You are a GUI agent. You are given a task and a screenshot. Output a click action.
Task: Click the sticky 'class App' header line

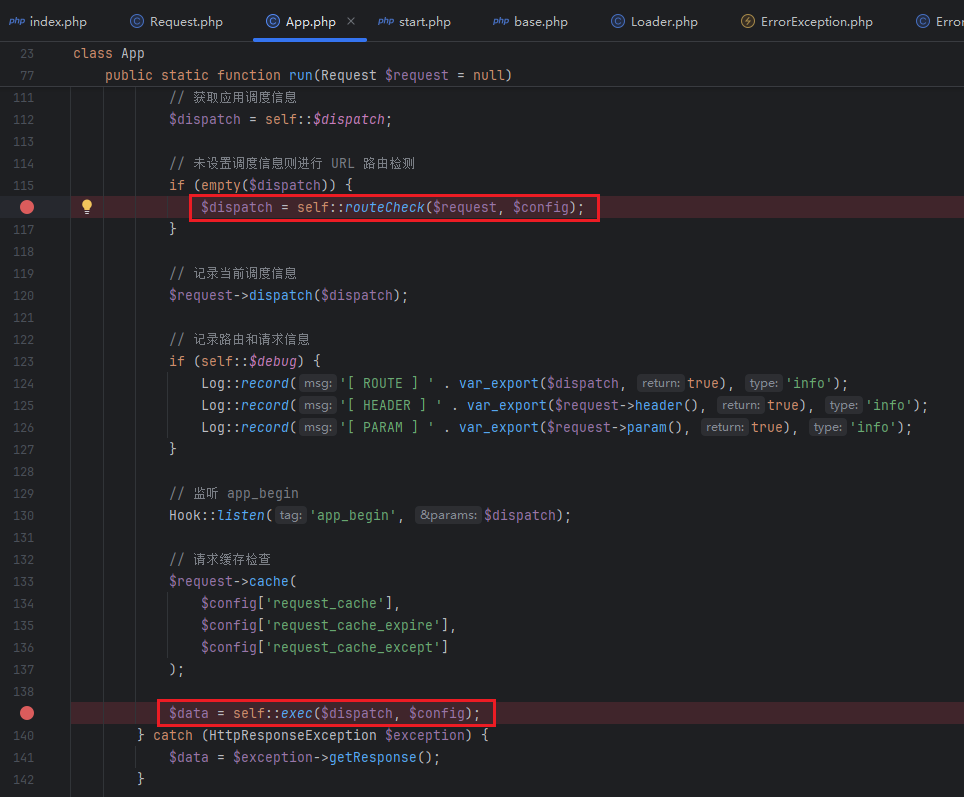tap(109, 54)
